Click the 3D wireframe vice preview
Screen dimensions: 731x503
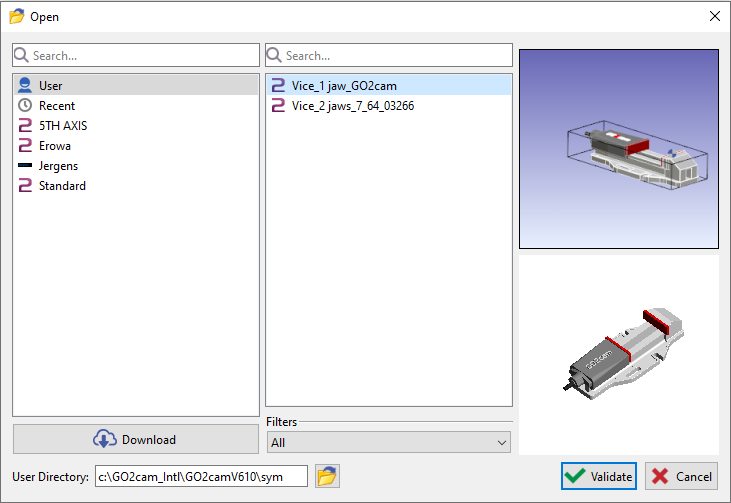click(x=618, y=148)
